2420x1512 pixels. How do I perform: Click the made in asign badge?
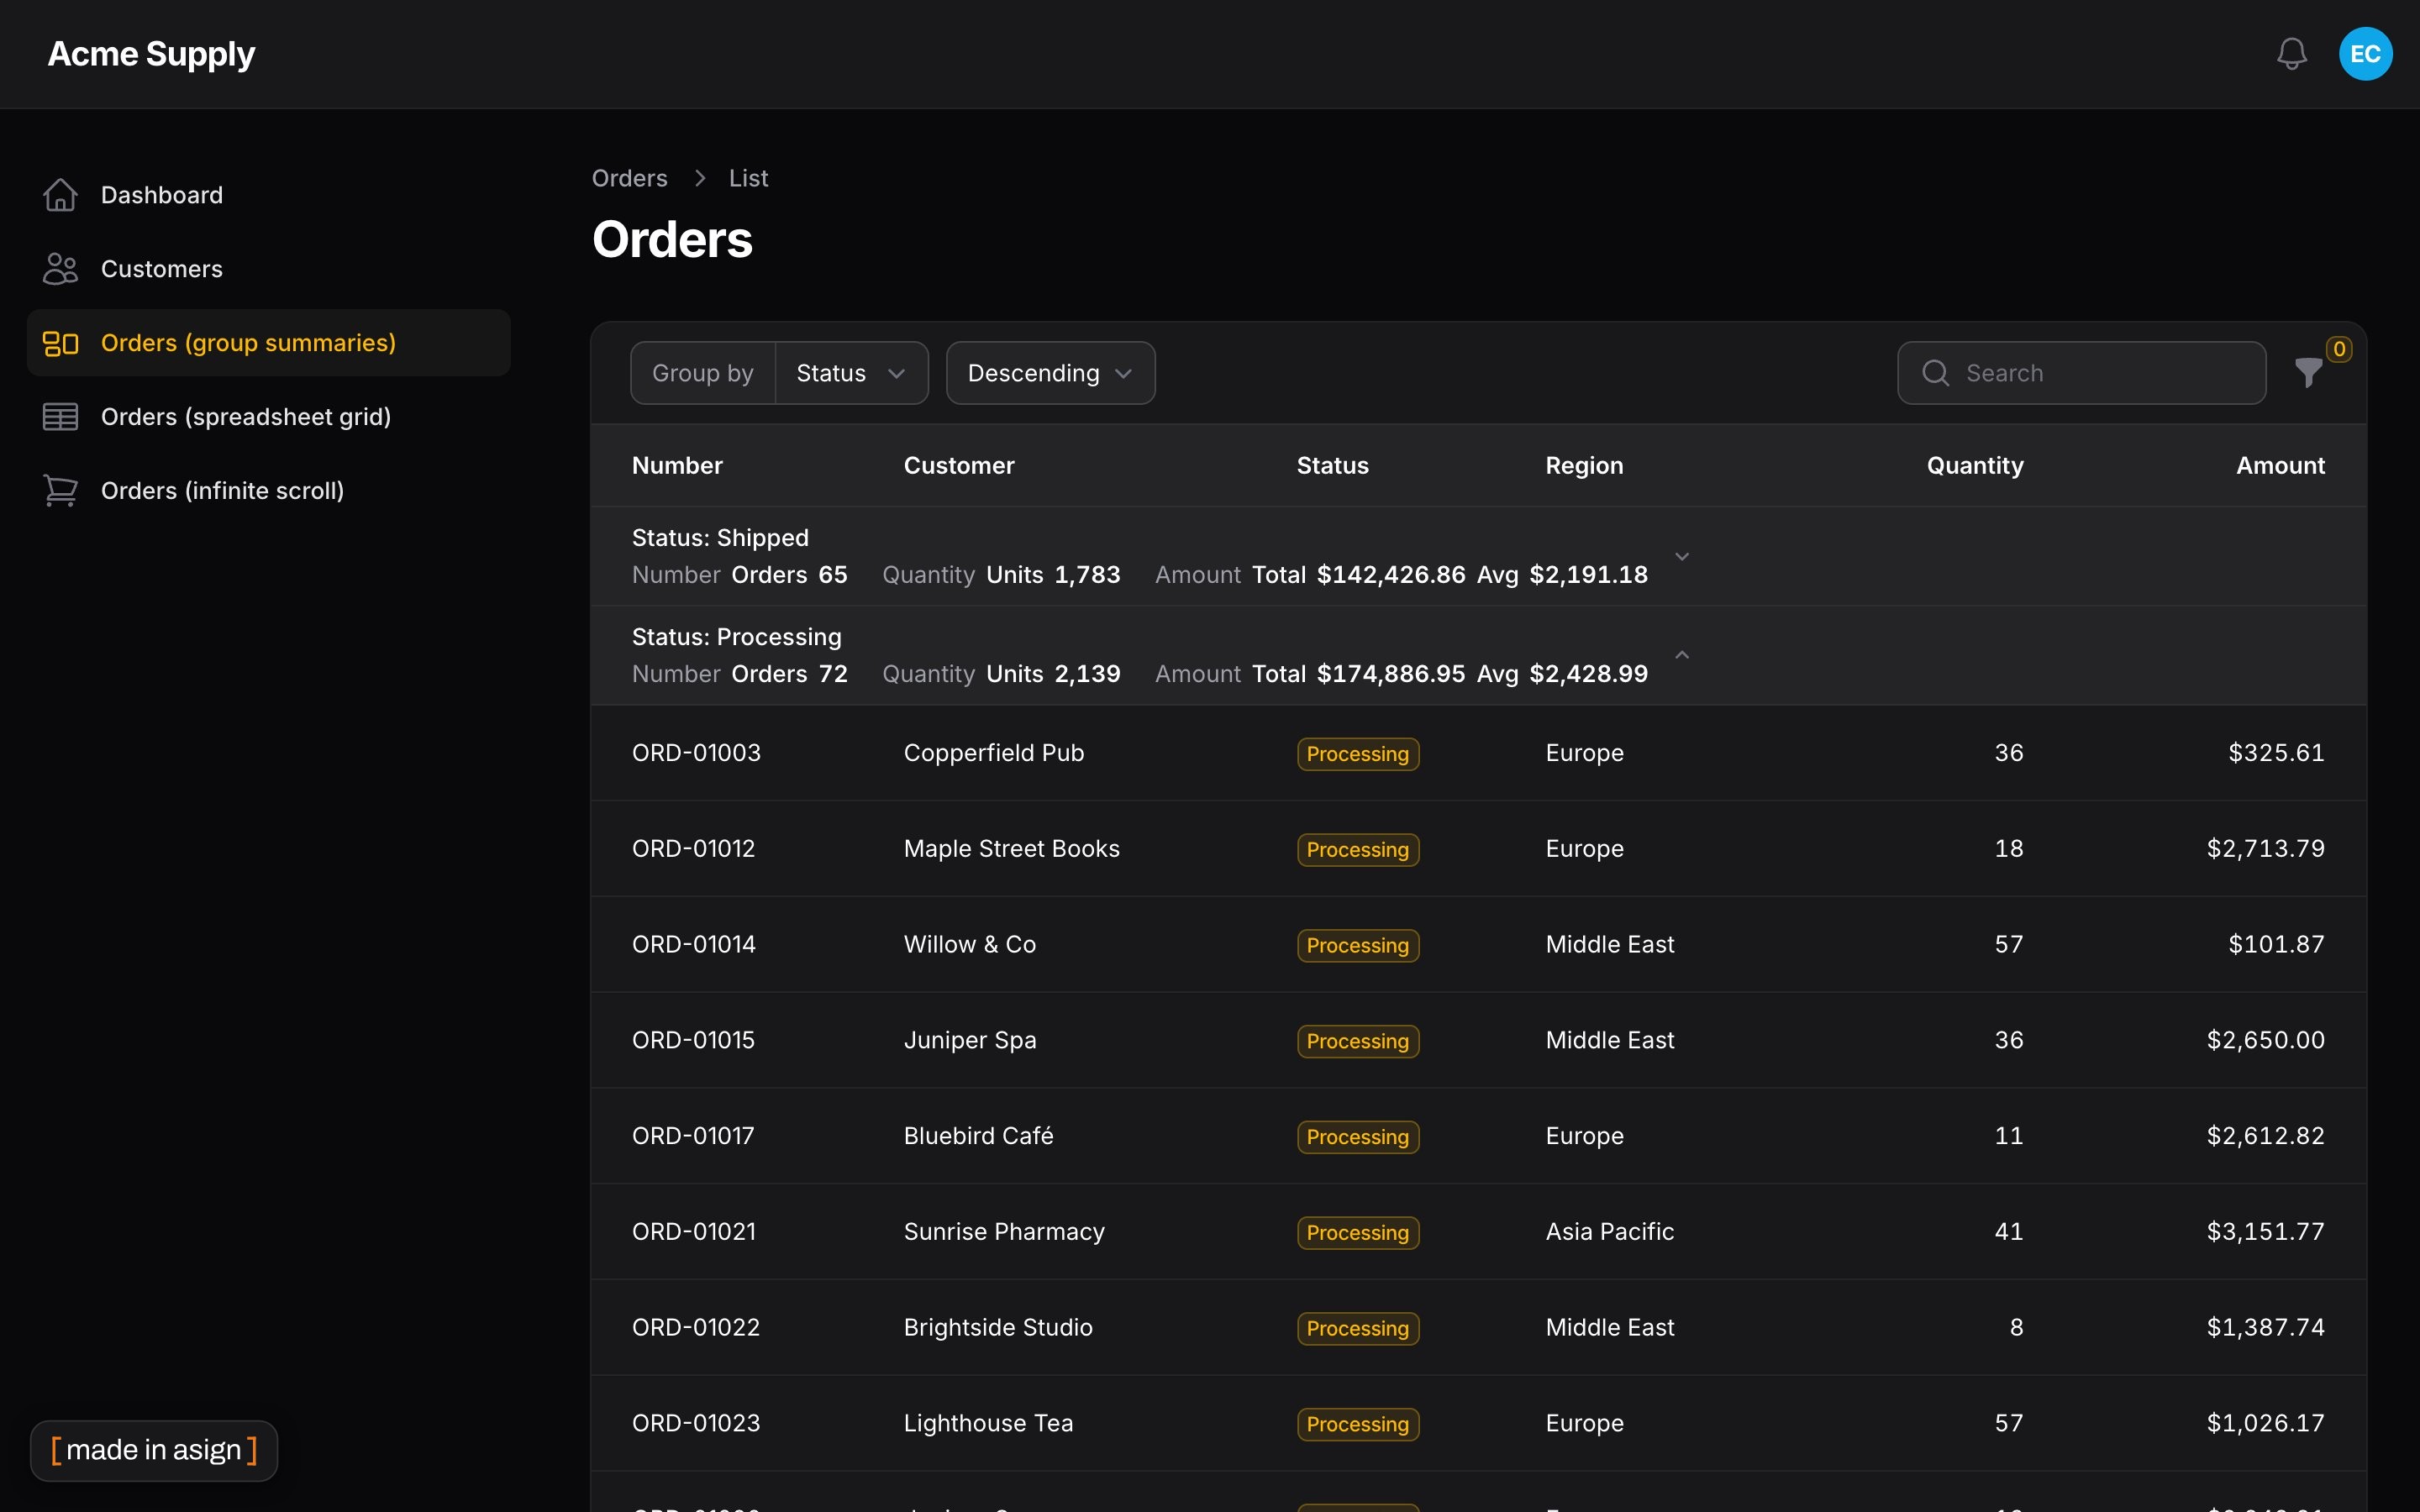coord(154,1450)
